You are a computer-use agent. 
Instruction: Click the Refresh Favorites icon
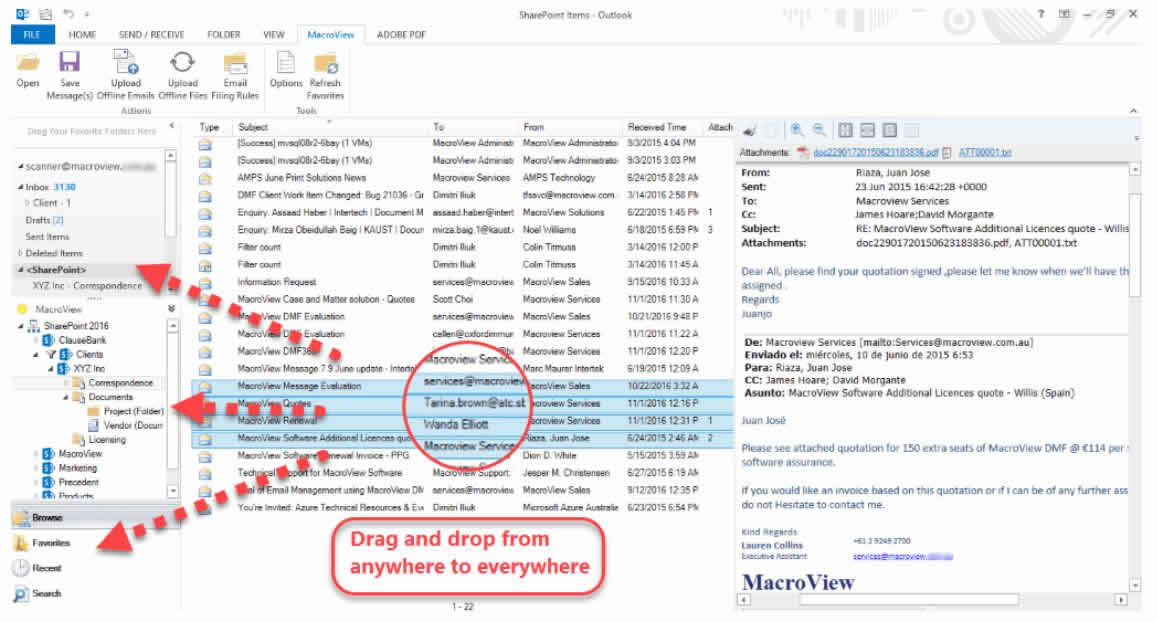coord(325,63)
